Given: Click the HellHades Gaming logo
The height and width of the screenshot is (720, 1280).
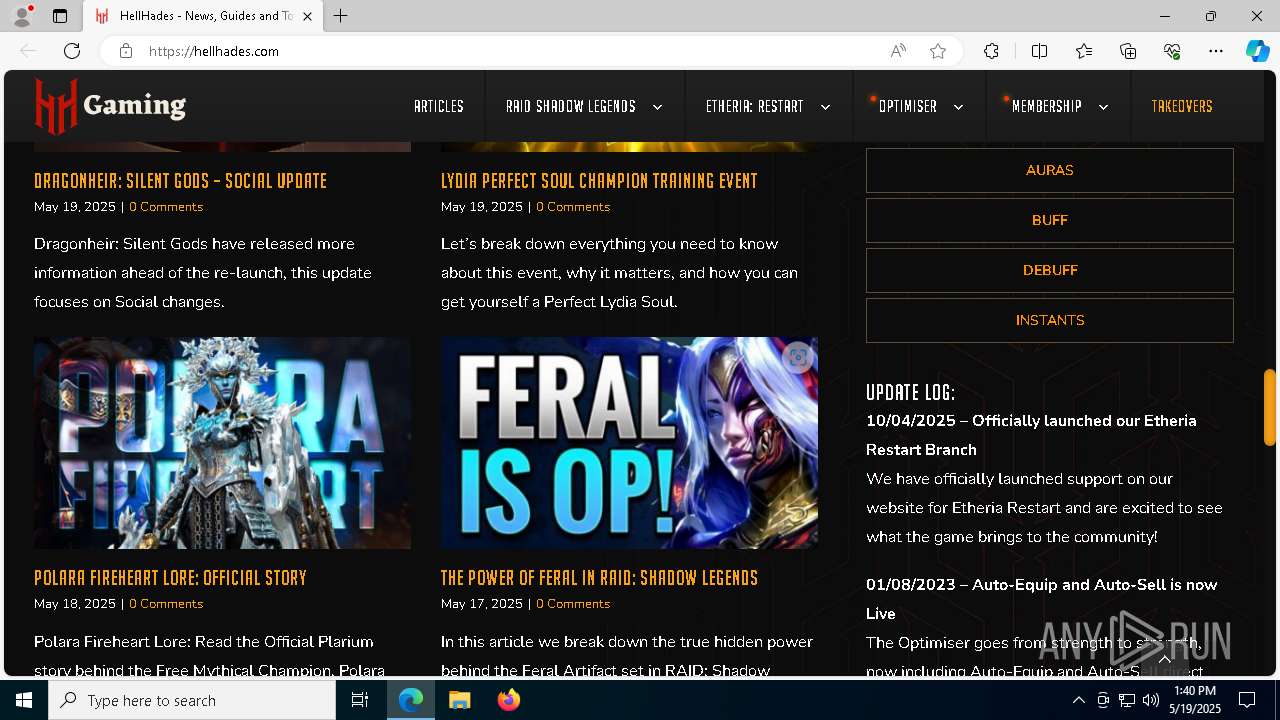Looking at the screenshot, I should coord(110,106).
